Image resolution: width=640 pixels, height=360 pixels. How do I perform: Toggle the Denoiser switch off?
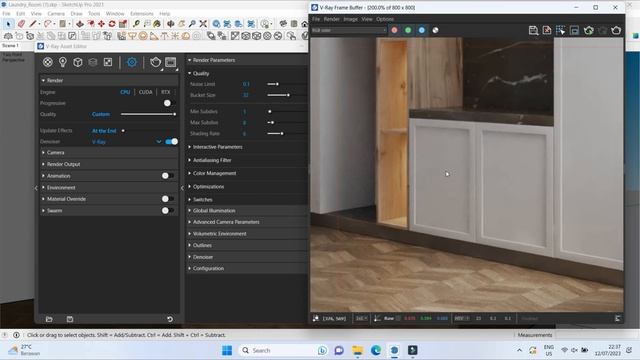point(171,142)
